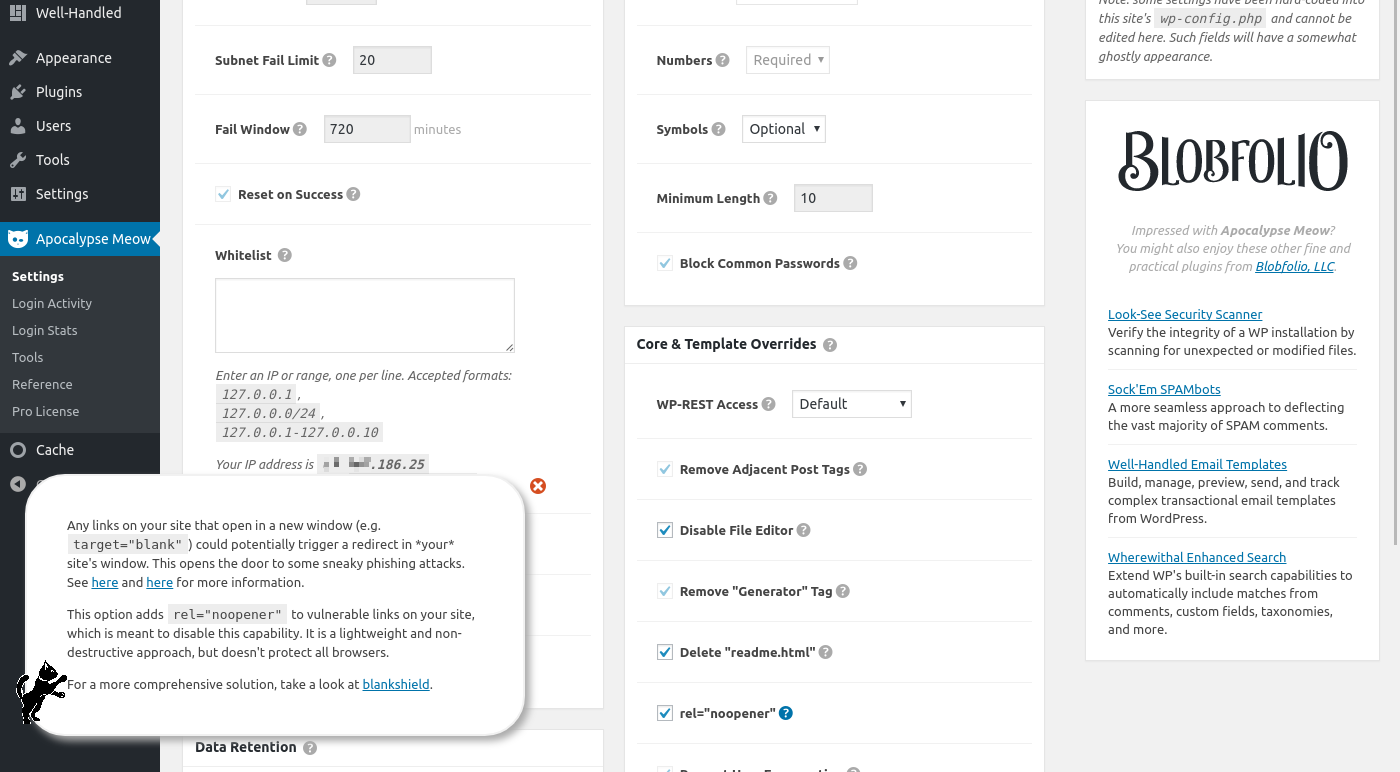Click into the Subnet Fail Limit field
The height and width of the screenshot is (772, 1400).
click(392, 60)
